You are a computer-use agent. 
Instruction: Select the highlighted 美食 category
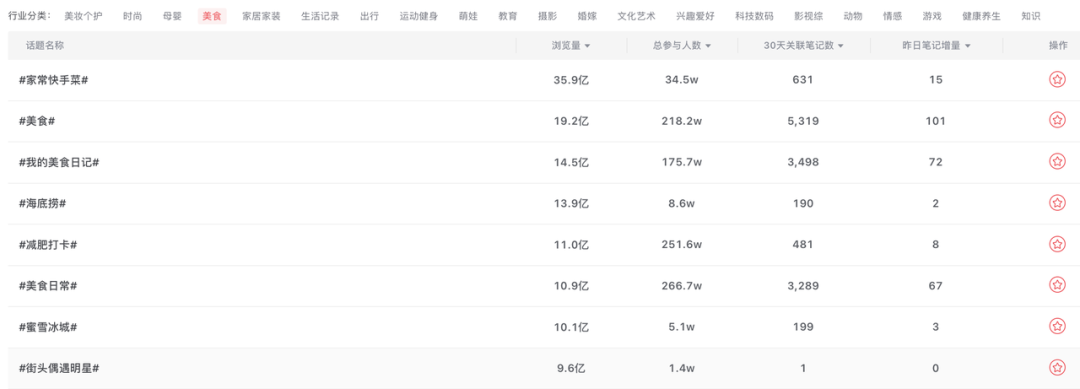[x=212, y=16]
